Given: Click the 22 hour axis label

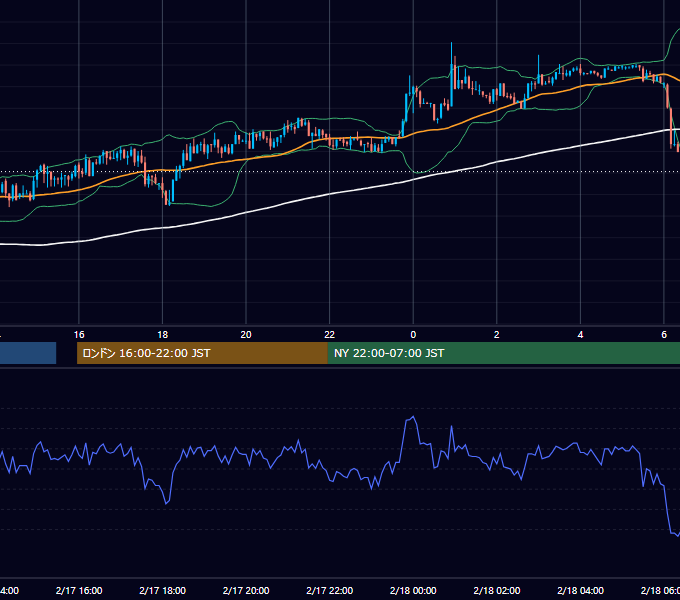Looking at the screenshot, I should tap(330, 335).
